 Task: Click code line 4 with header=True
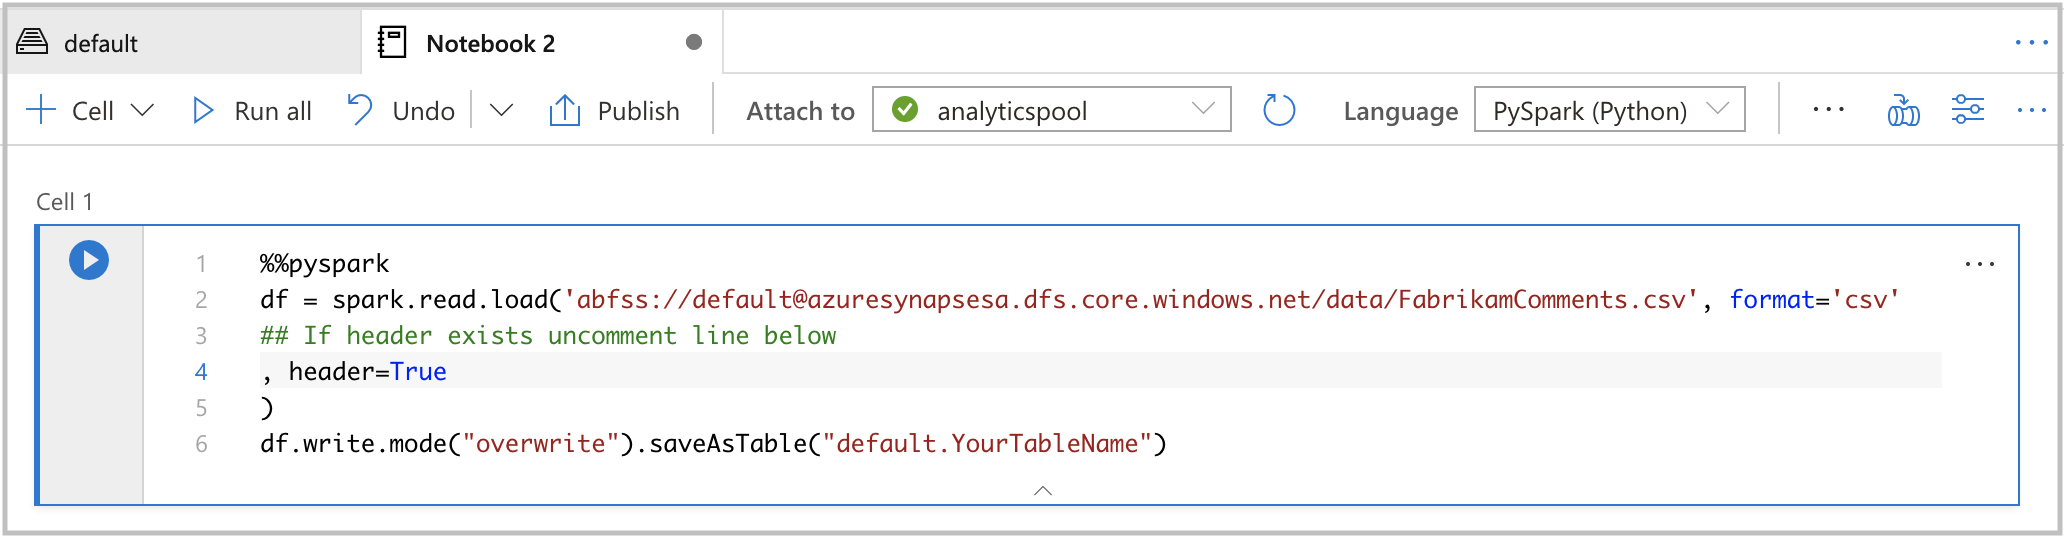[x=367, y=371]
